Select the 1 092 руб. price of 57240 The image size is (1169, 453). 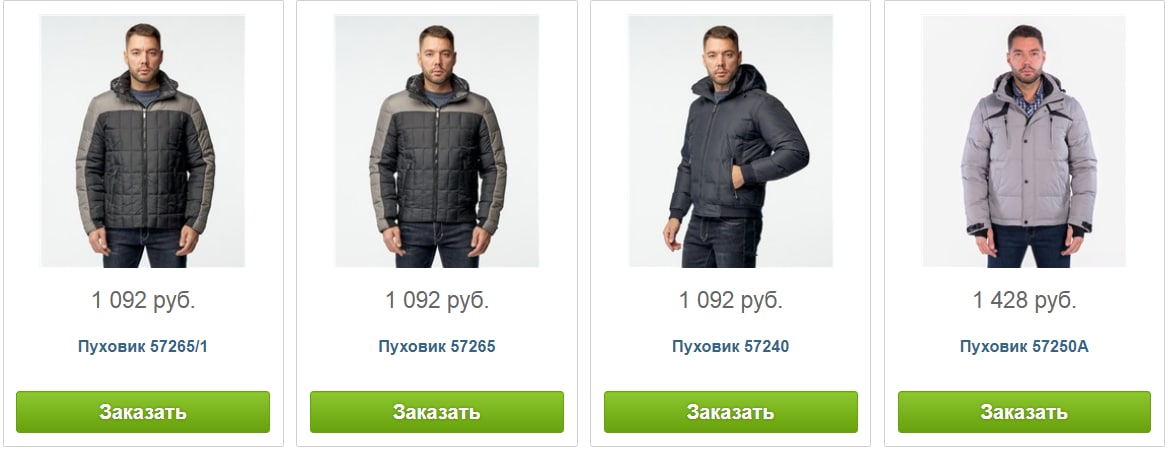point(731,300)
